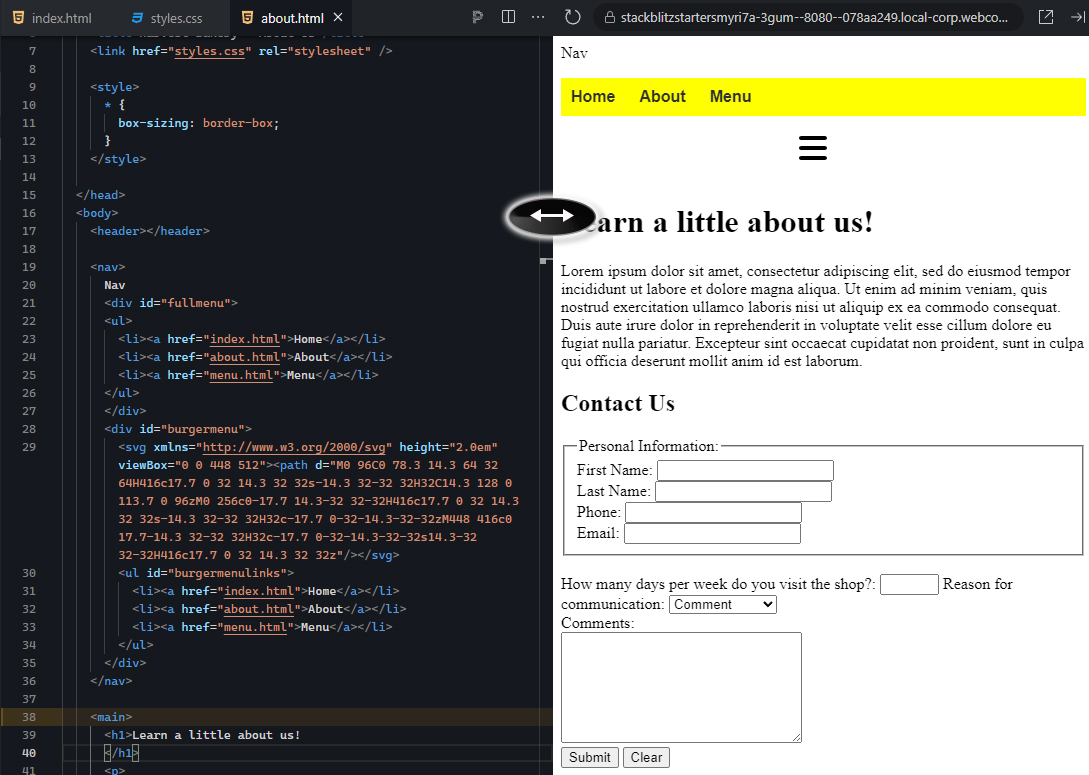Click the index.html file icon in its tab
This screenshot has height=775, width=1089.
17,17
